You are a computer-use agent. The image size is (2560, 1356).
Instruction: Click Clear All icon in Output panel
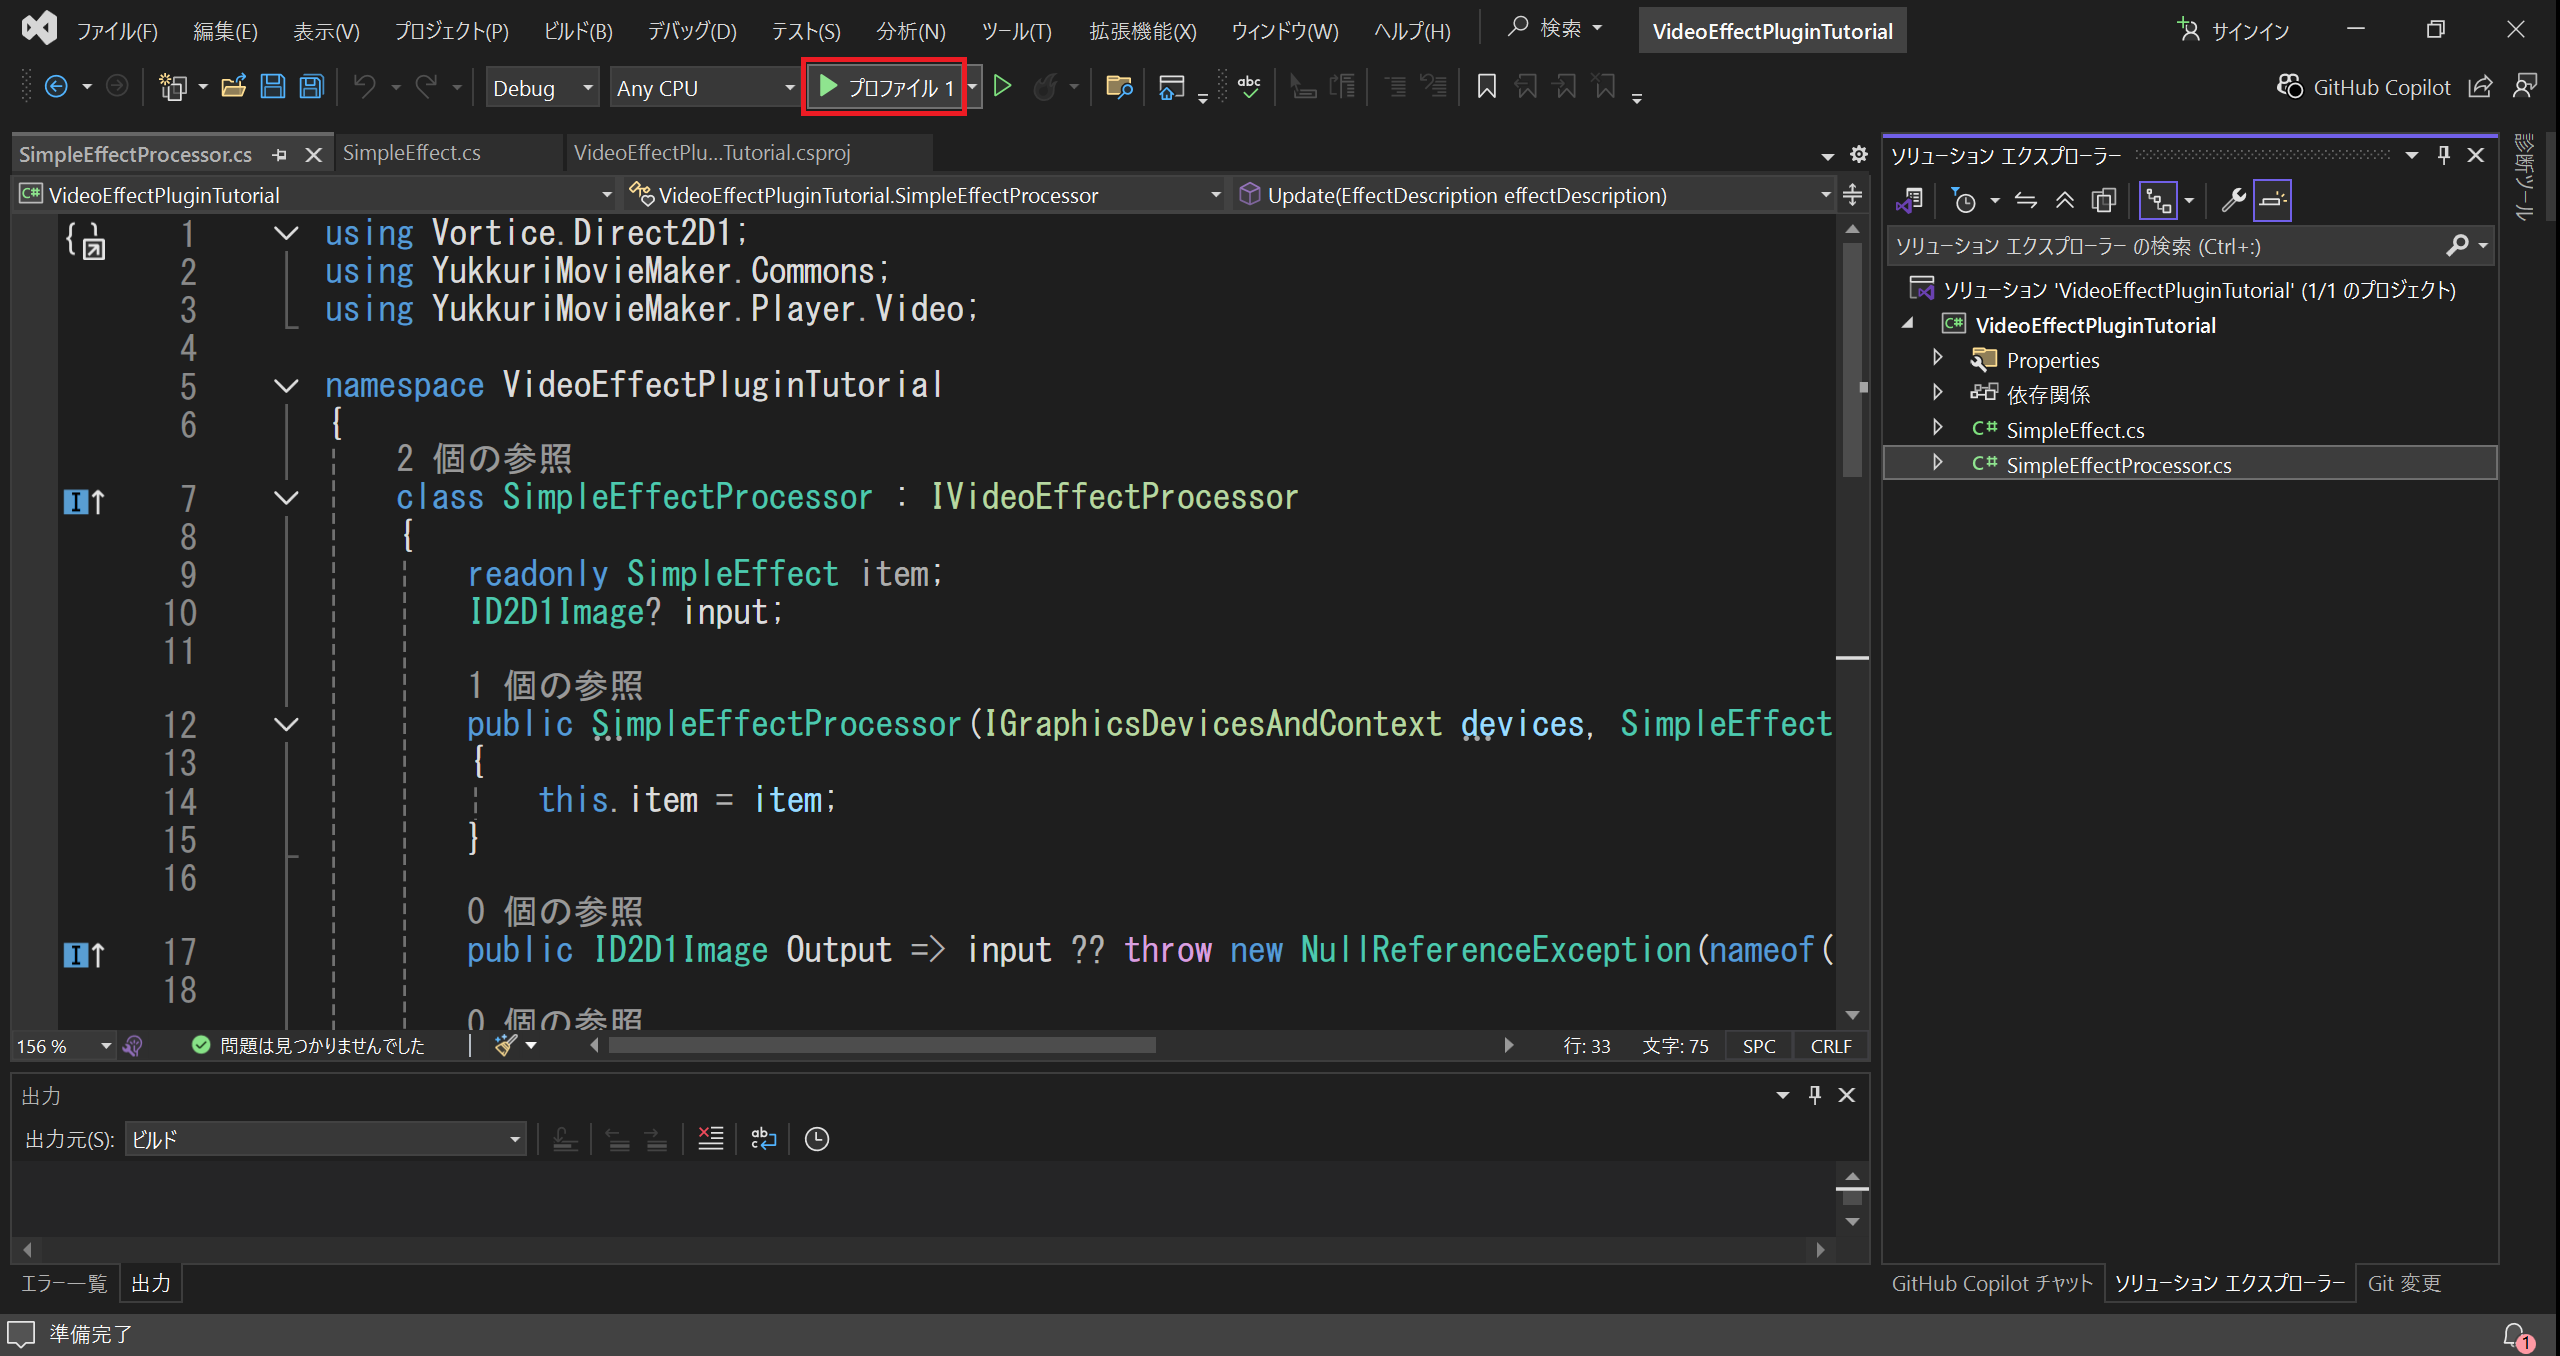pos(710,1139)
